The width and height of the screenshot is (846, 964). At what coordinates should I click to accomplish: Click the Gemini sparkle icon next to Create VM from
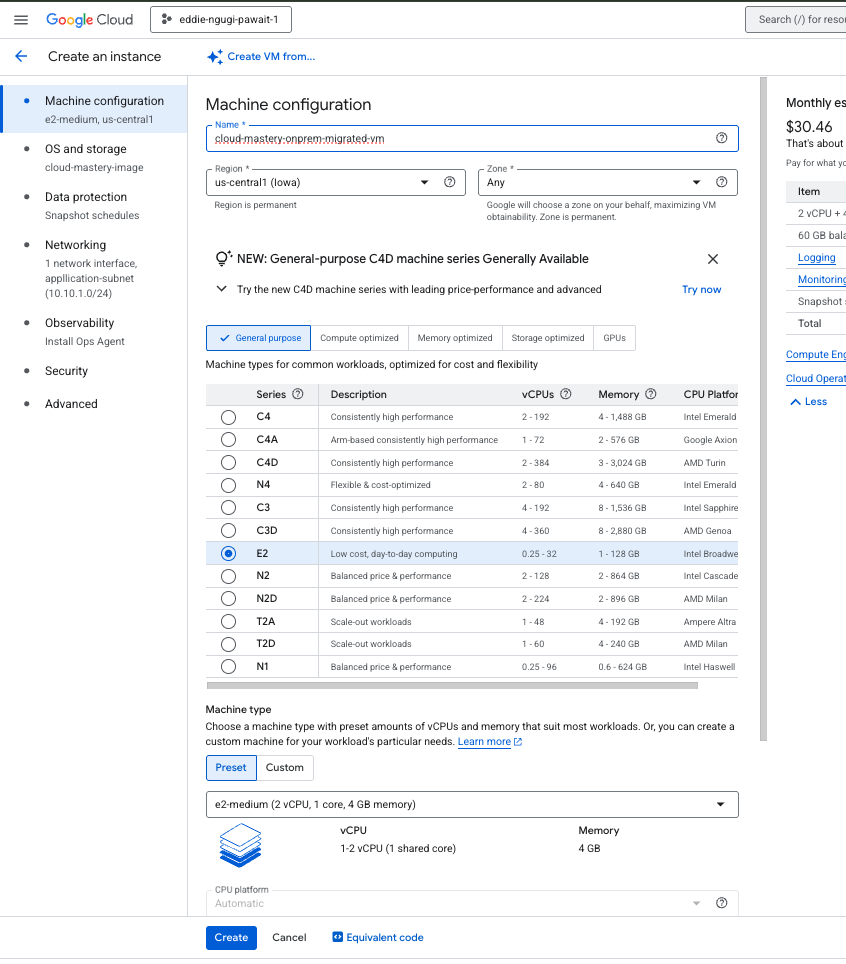pos(214,57)
